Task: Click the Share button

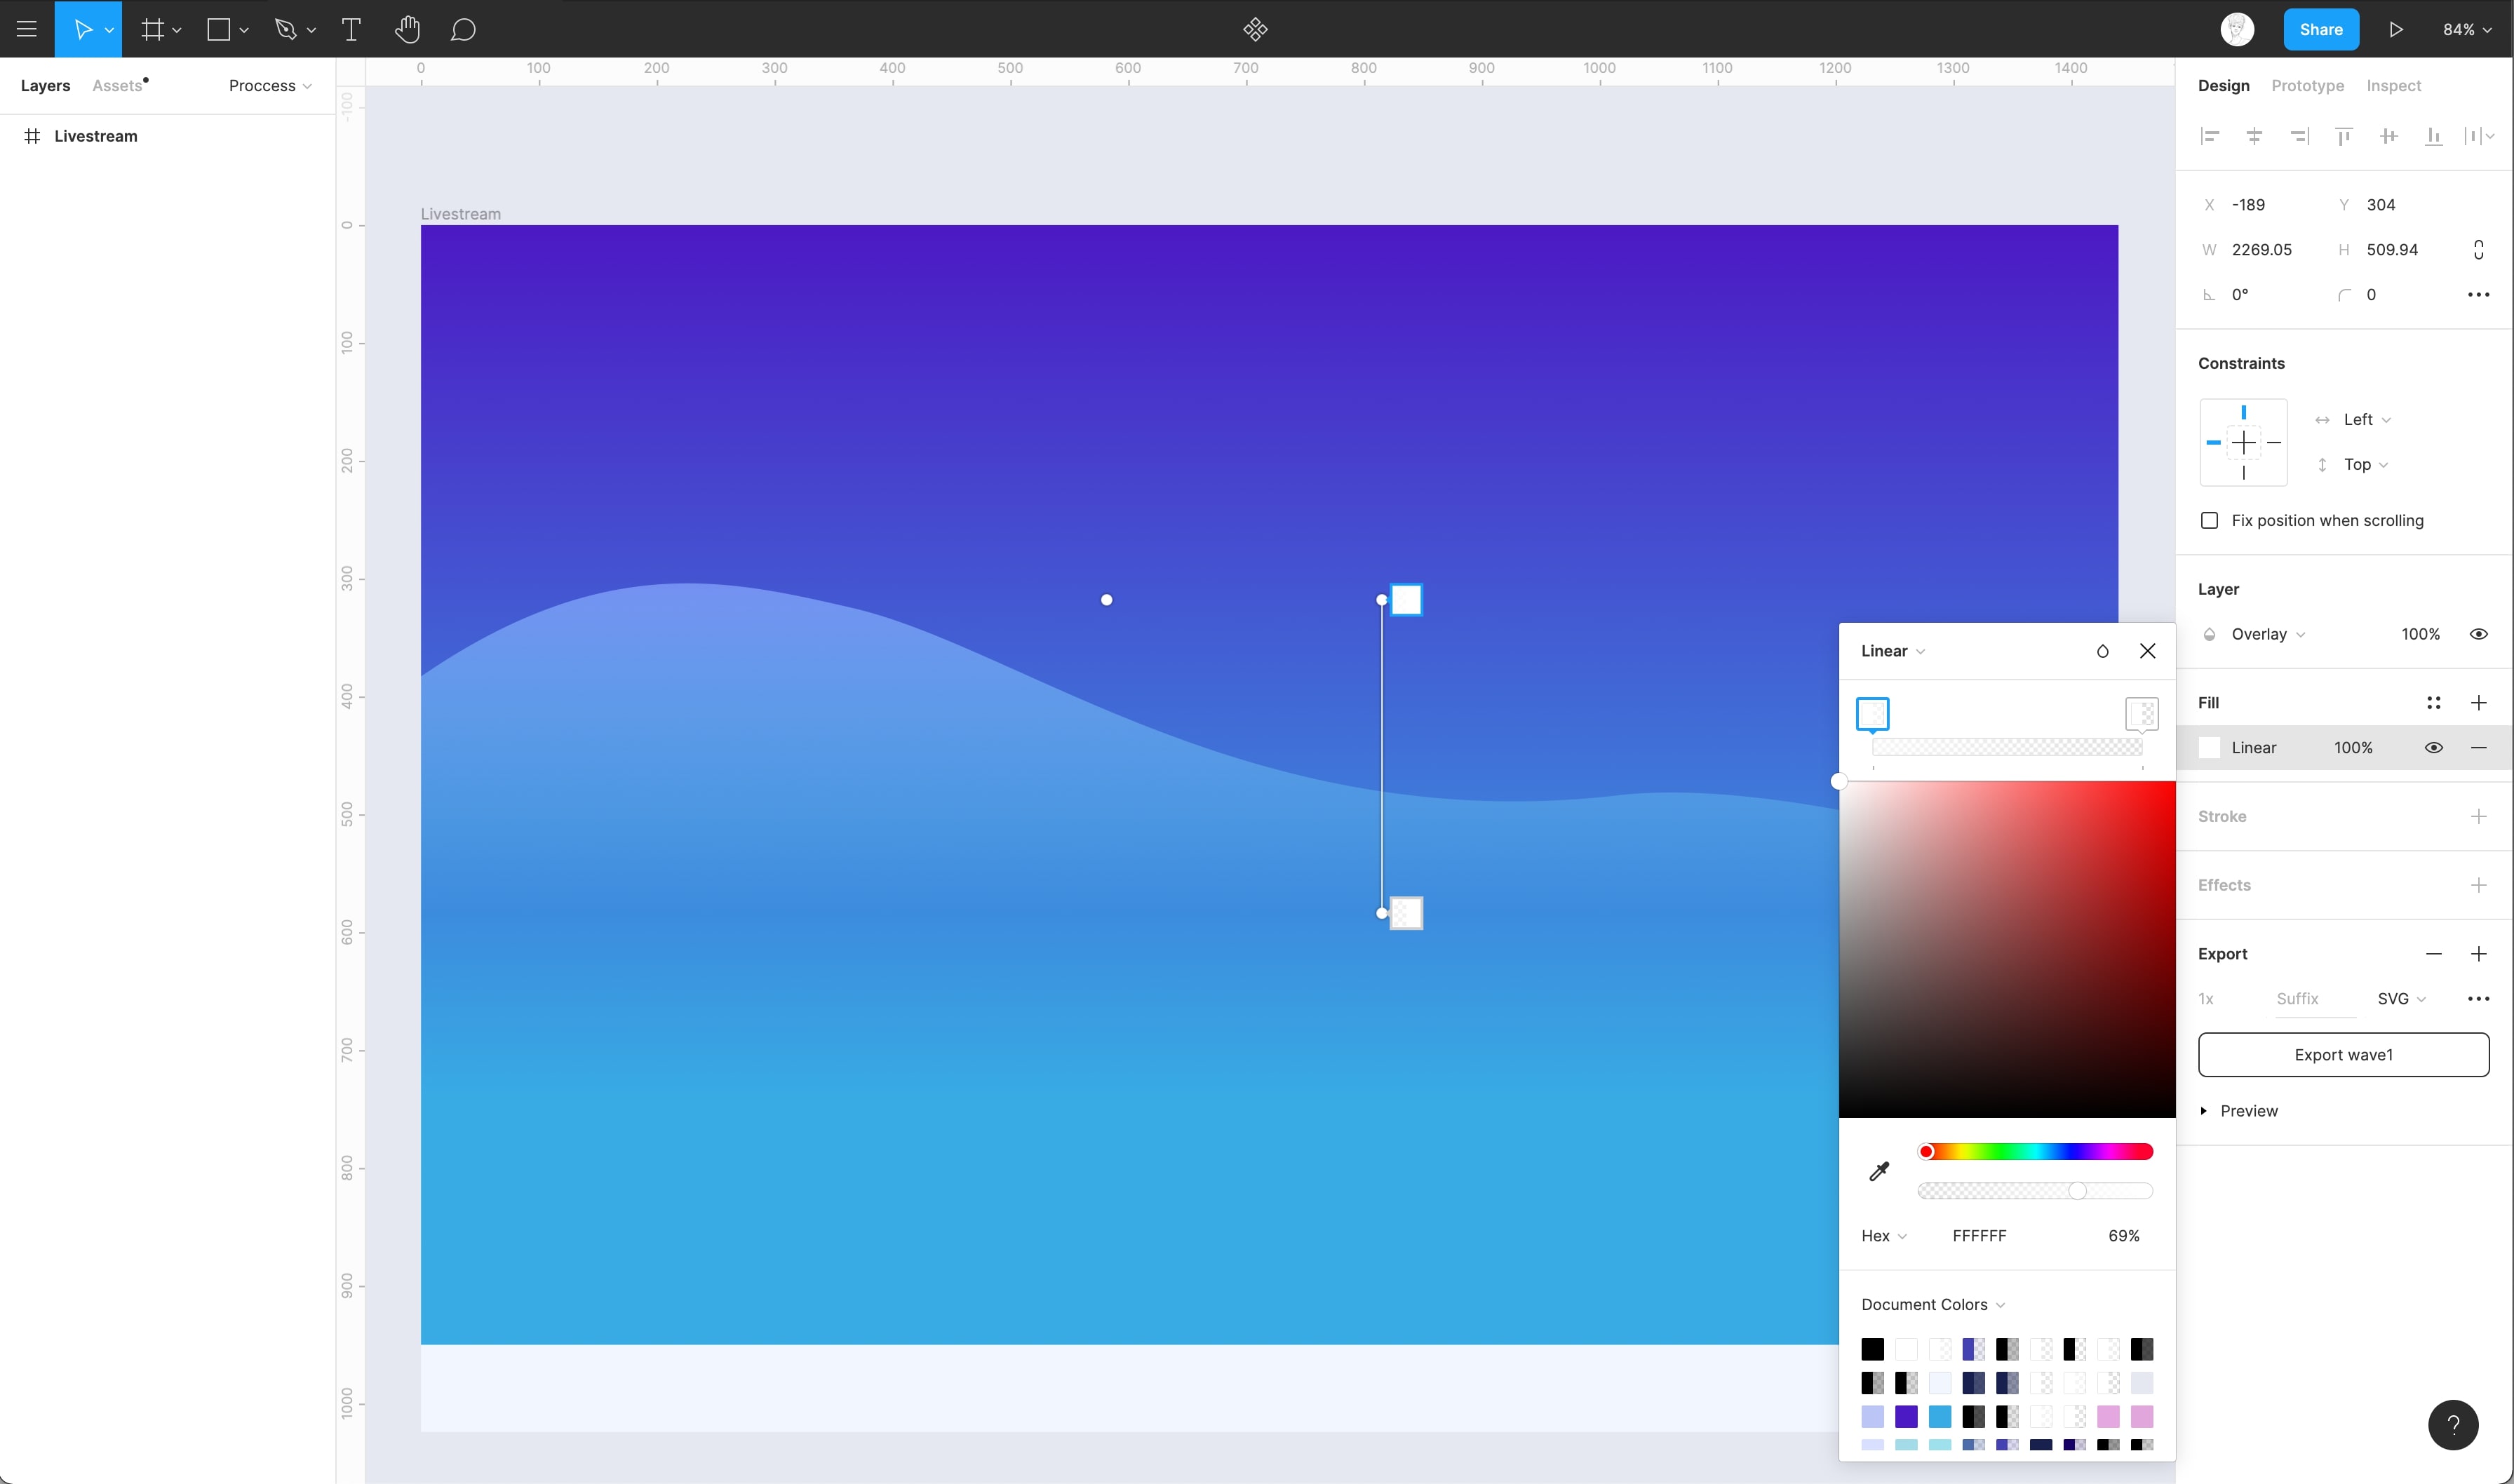Action: pyautogui.click(x=2321, y=29)
